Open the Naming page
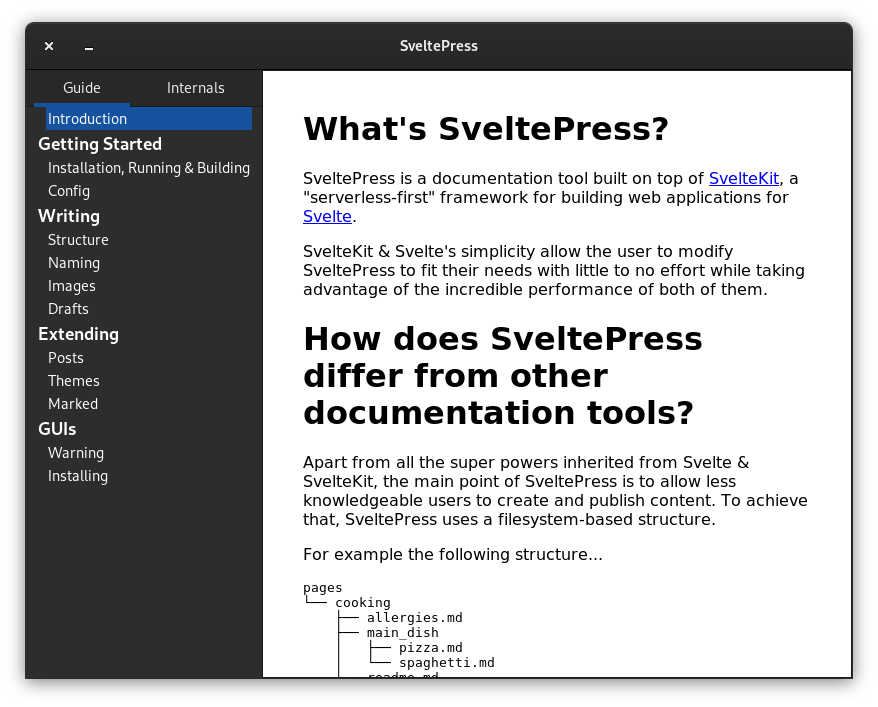 pos(74,263)
